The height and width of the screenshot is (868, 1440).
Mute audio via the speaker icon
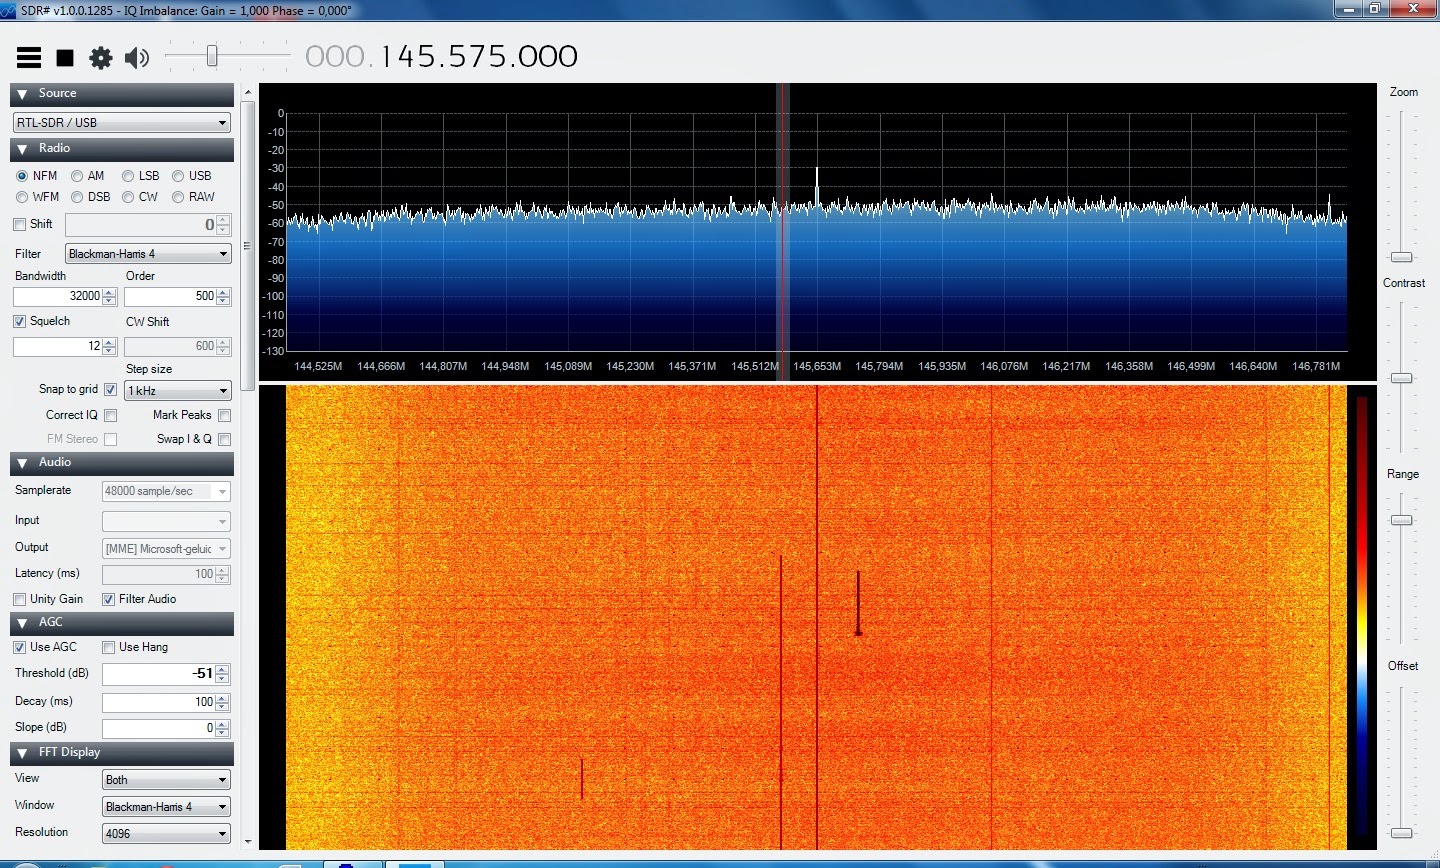137,58
